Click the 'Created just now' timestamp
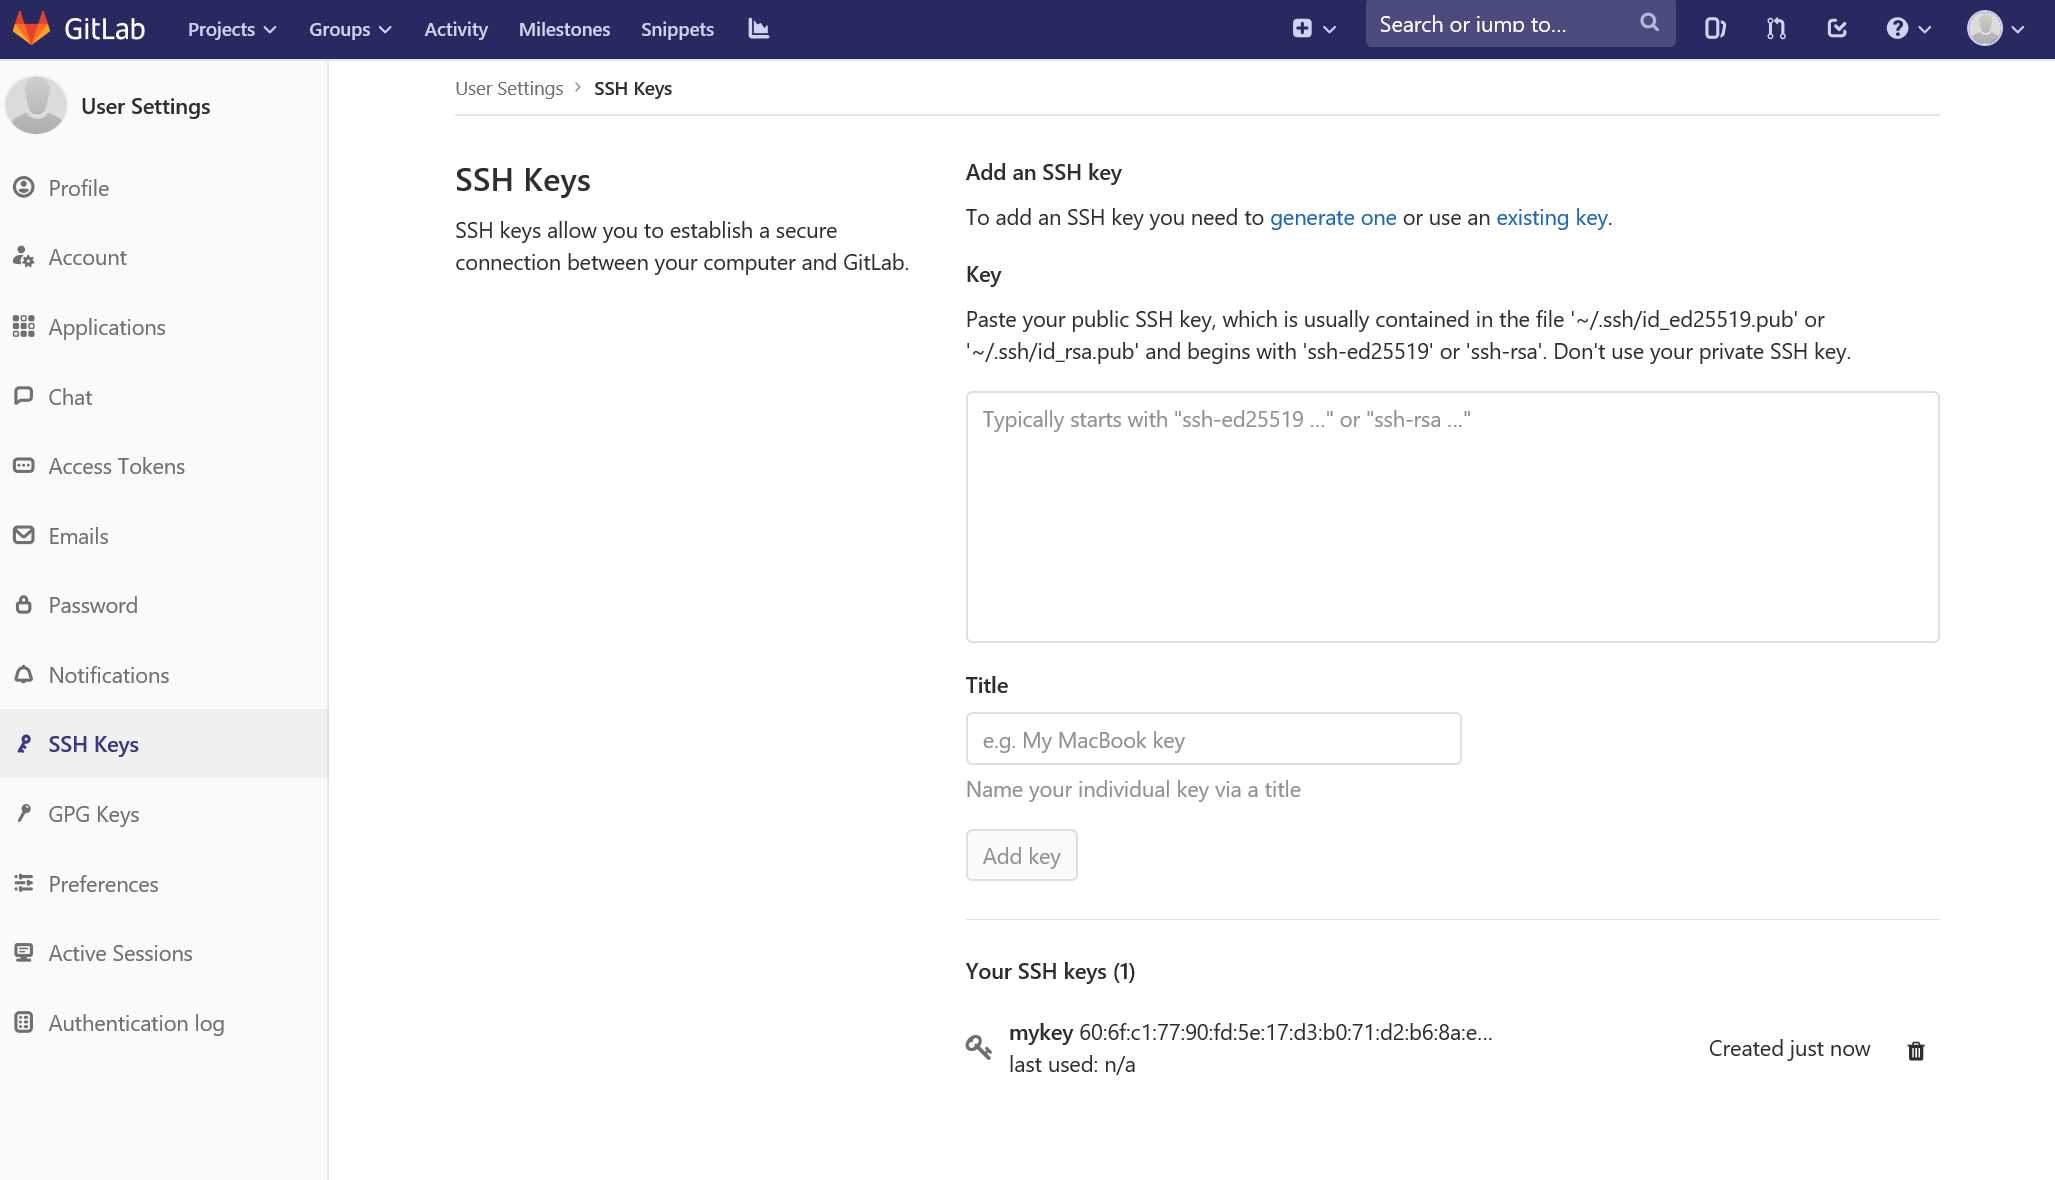Screen dimensions: 2055x1180 [1789, 1048]
